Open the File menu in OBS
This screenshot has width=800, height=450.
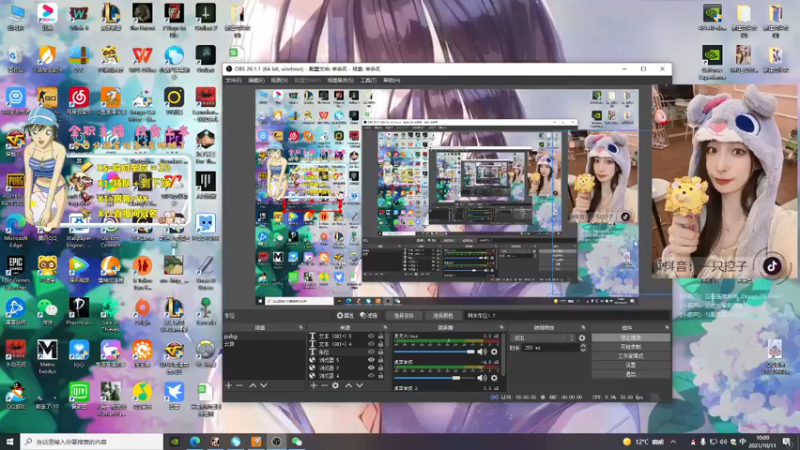(x=232, y=79)
